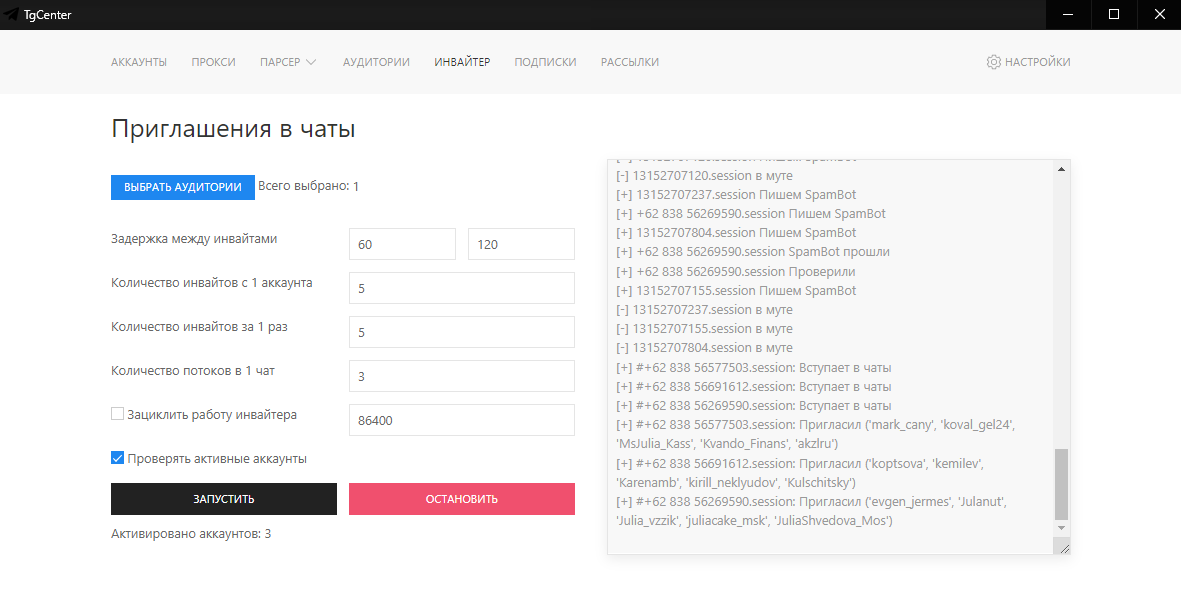This screenshot has height=600, width=1181.
Task: Click the Запустить button
Action: pyautogui.click(x=224, y=499)
